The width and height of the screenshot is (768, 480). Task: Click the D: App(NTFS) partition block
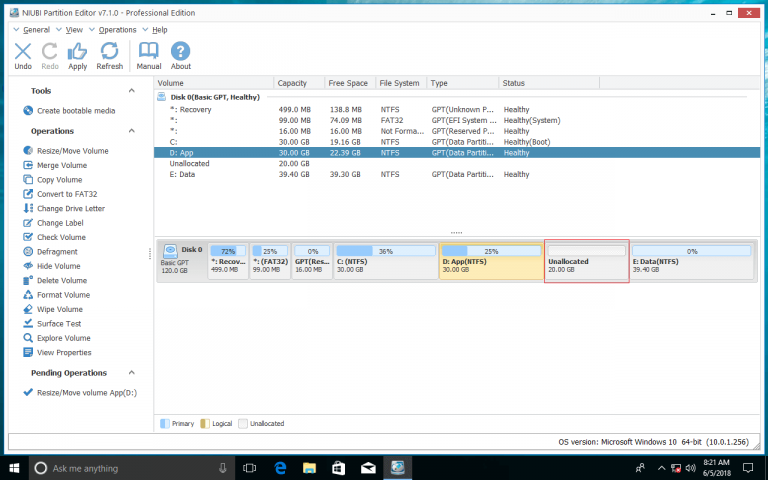pyautogui.click(x=491, y=261)
